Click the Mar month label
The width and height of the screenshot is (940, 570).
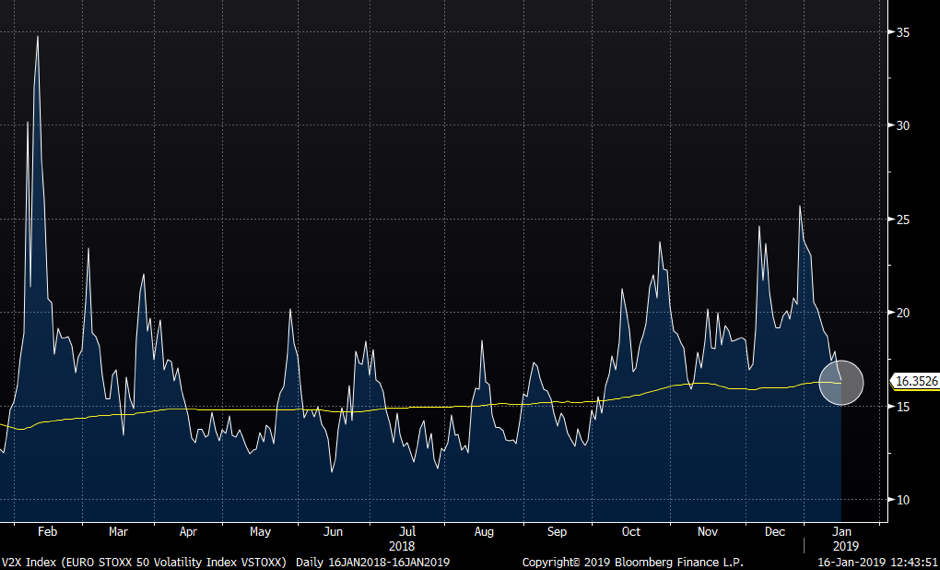[119, 532]
